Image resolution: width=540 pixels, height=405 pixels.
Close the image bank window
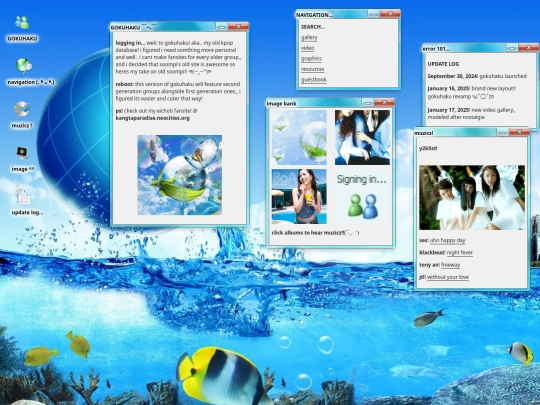[x=384, y=103]
